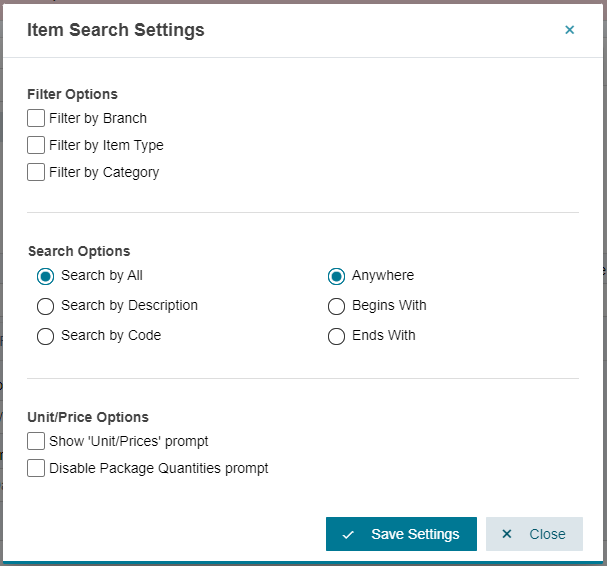
Task: Choose the Ends With radio option
Action: pyautogui.click(x=336, y=336)
